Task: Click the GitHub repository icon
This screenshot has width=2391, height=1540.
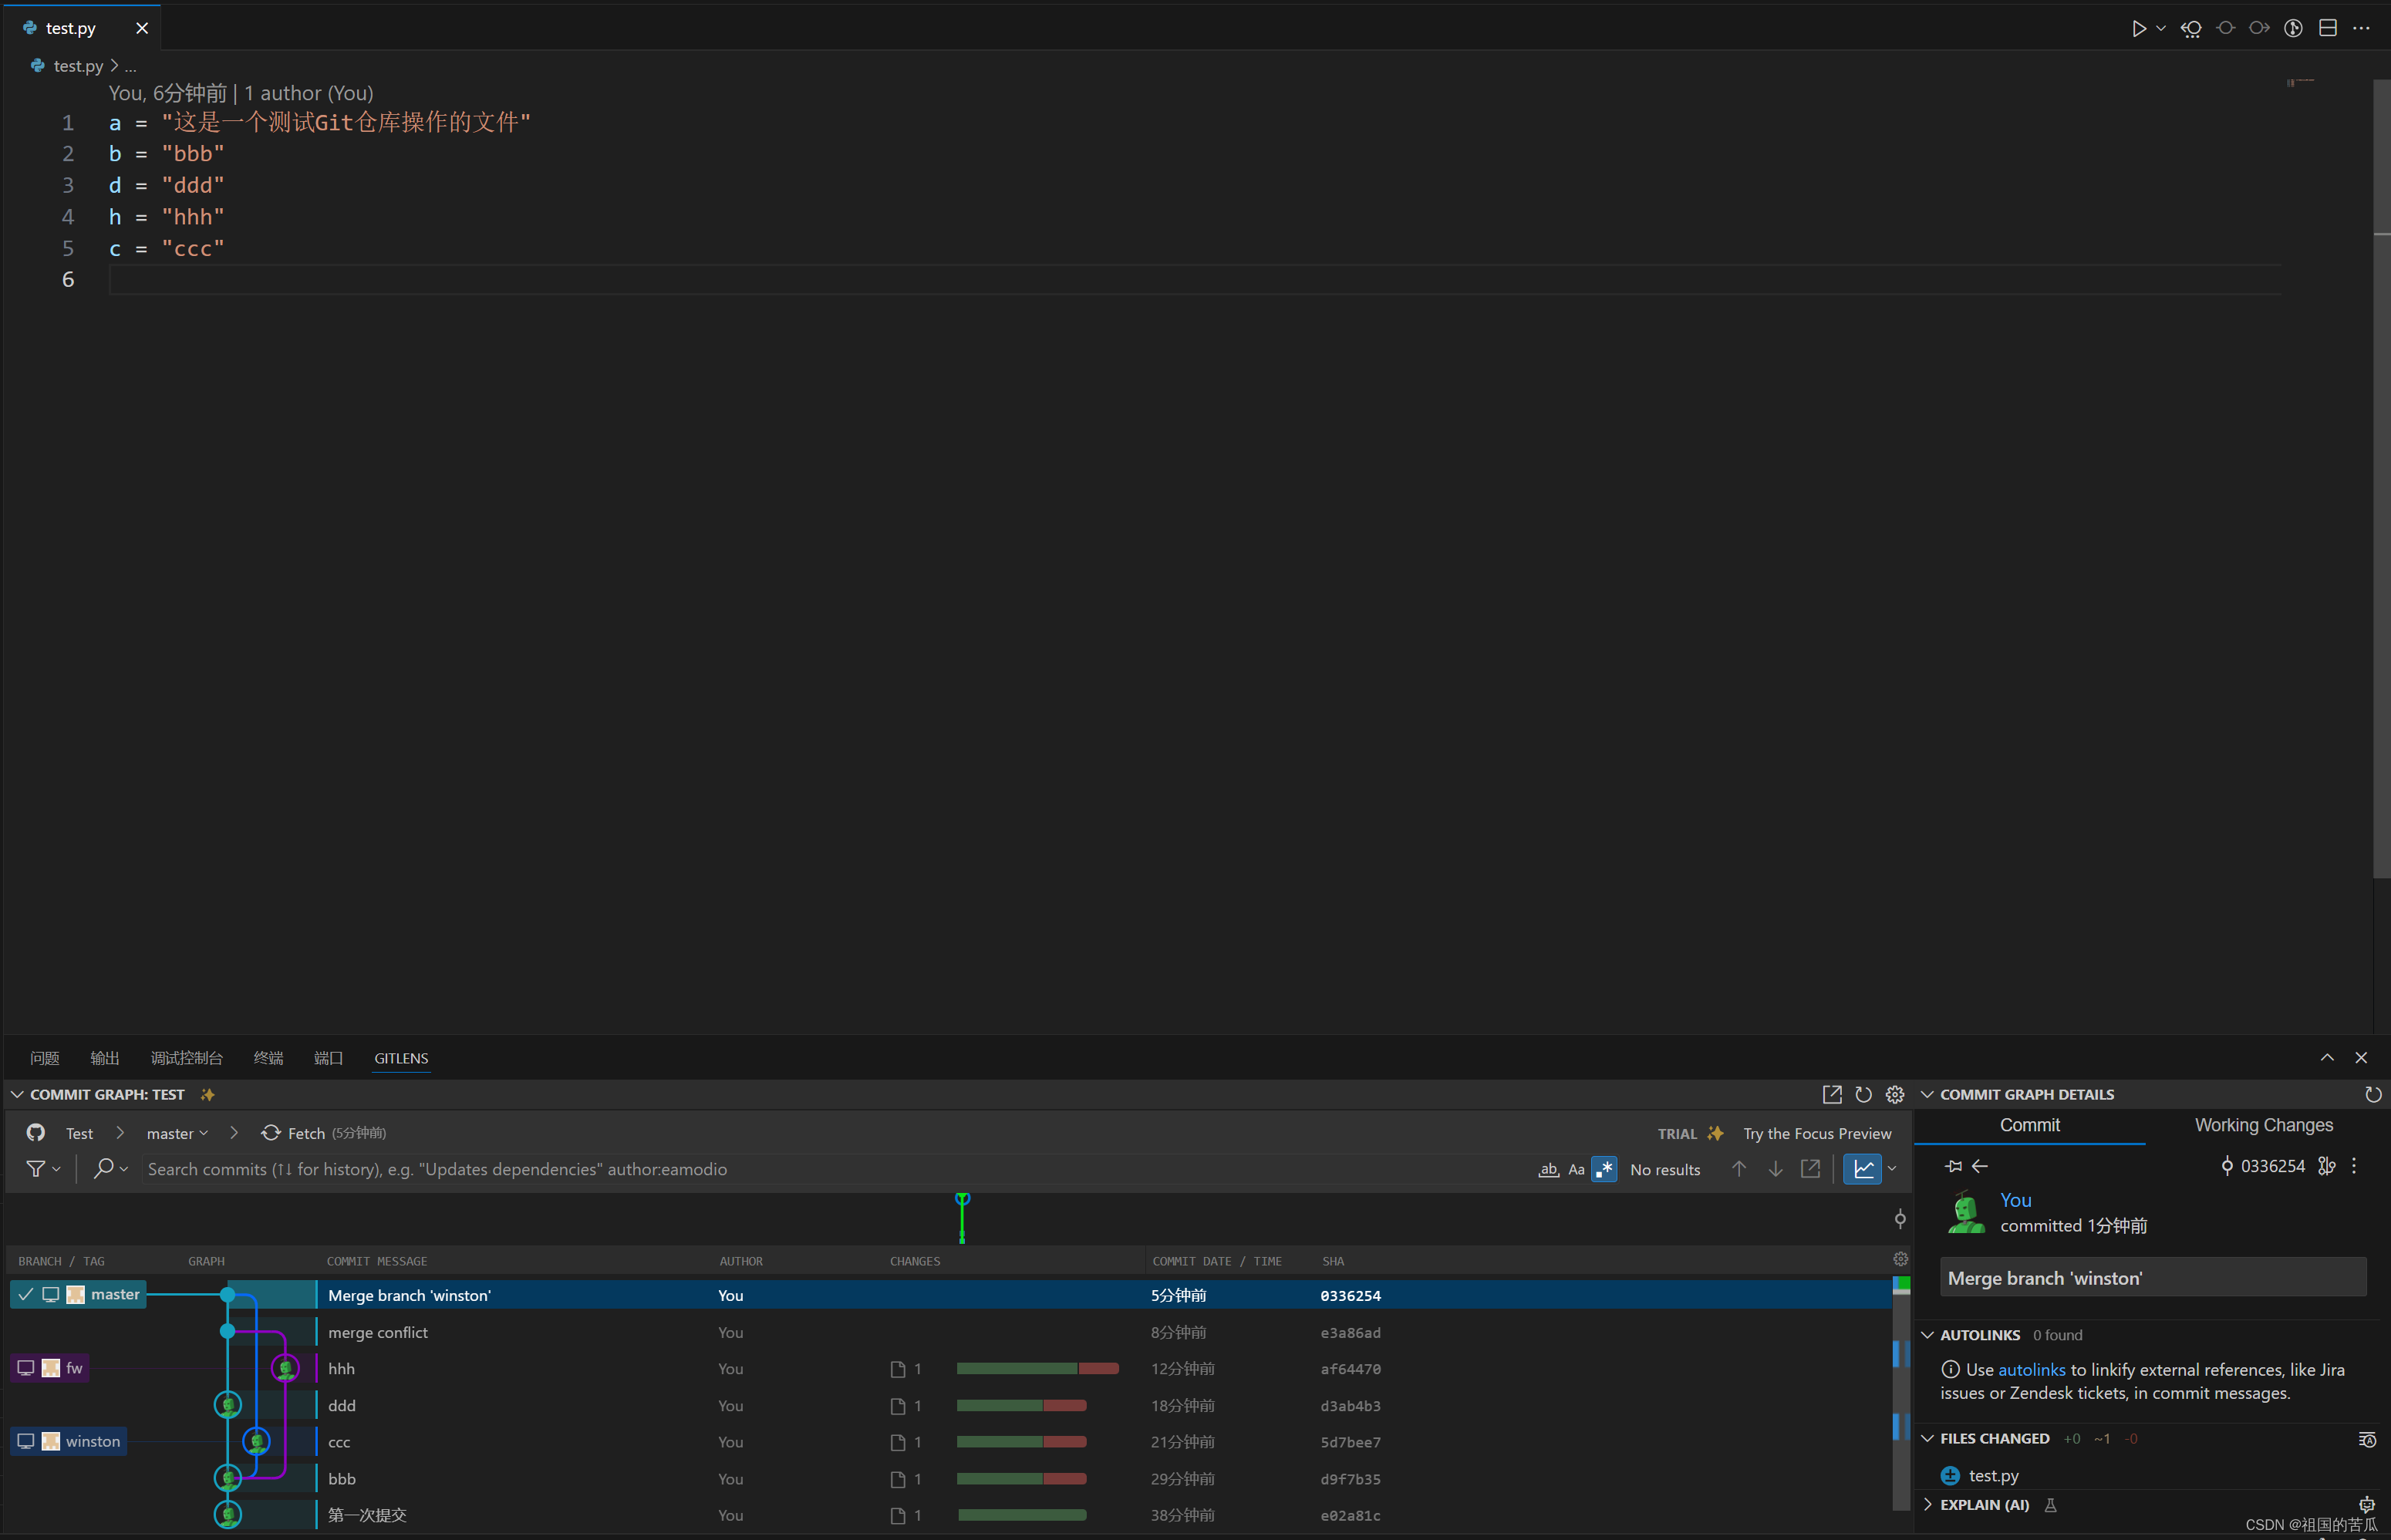Action: click(36, 1132)
